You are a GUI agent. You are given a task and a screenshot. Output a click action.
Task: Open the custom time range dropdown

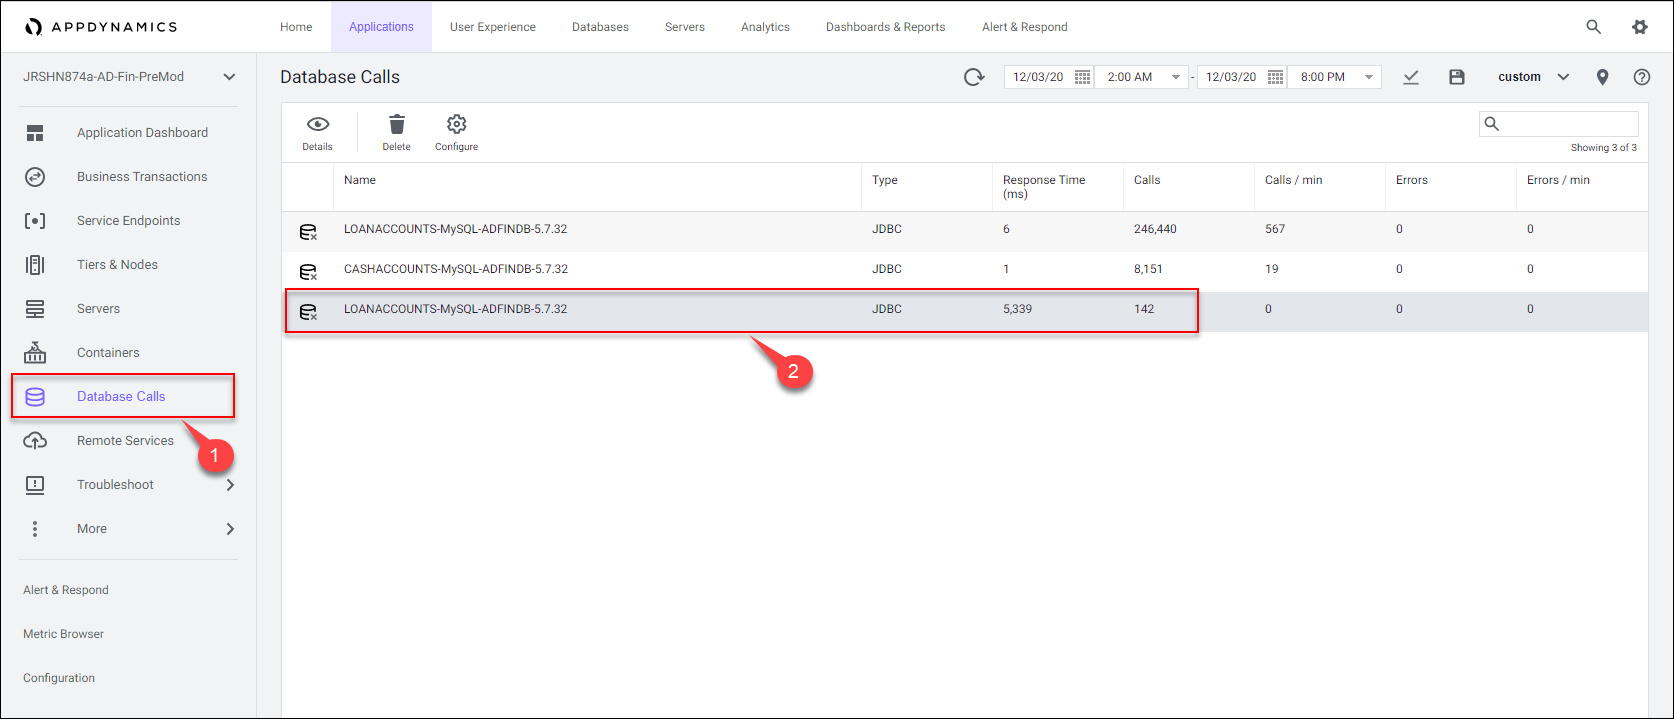click(x=1563, y=77)
